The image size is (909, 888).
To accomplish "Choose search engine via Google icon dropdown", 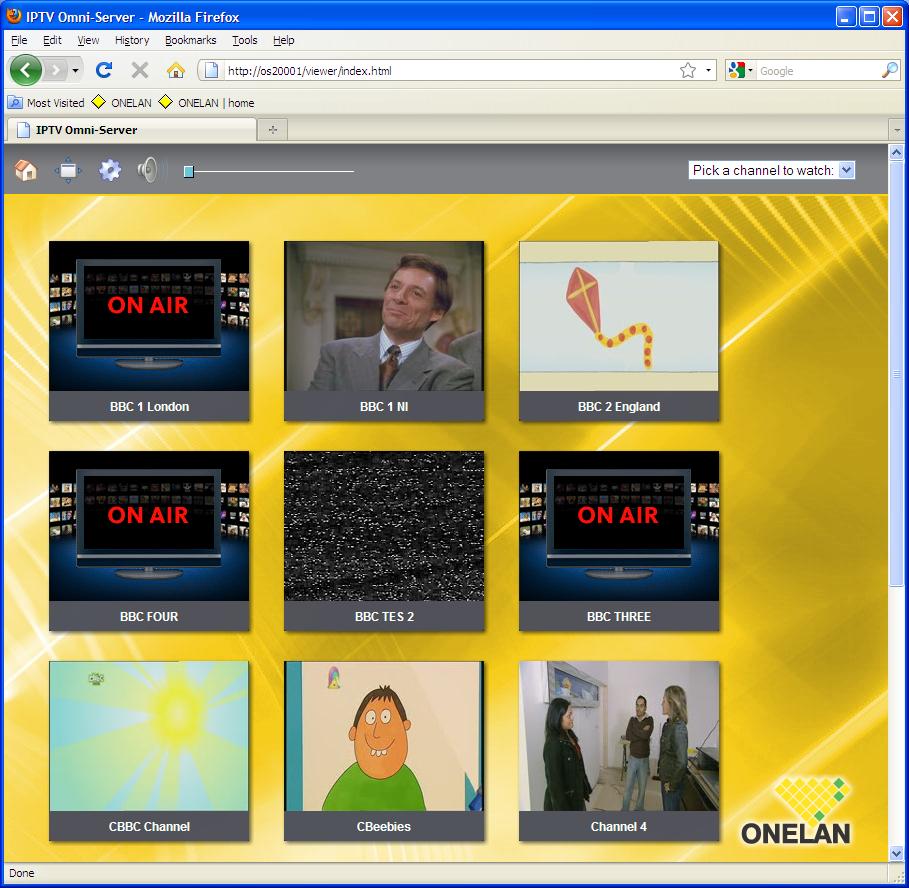I will (740, 71).
